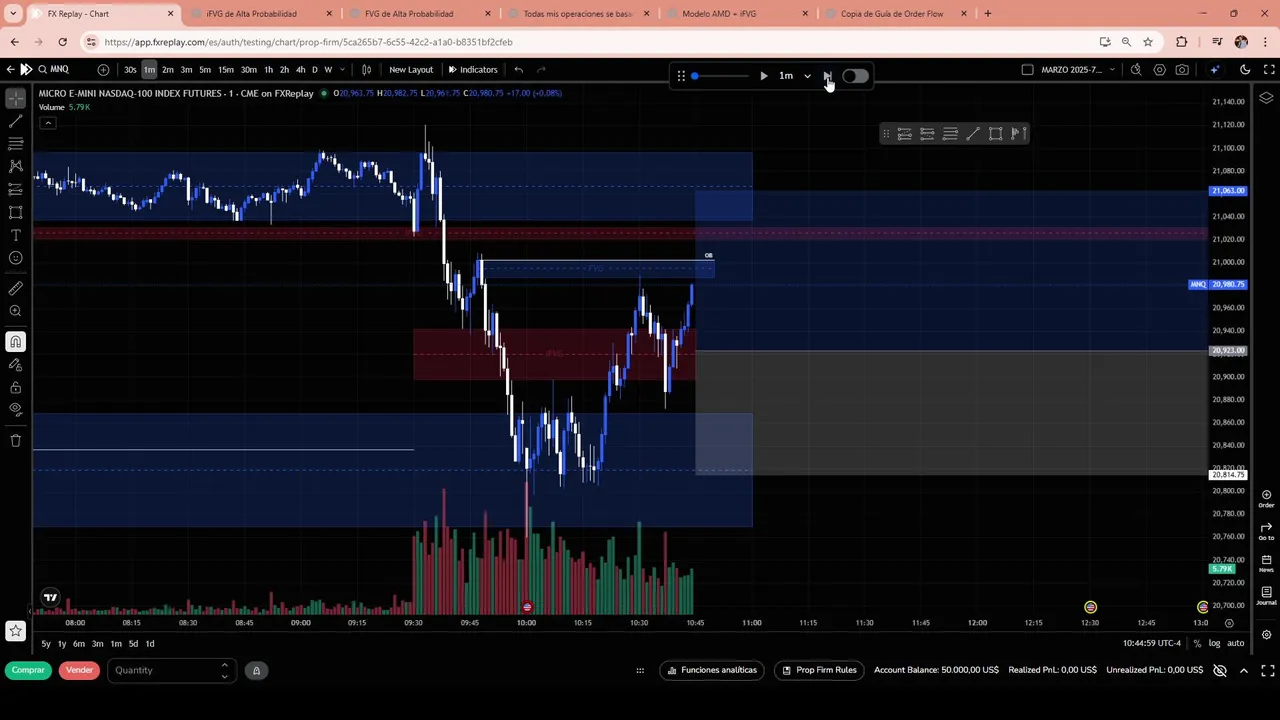Toggle the magnet snap mode
Image resolution: width=1280 pixels, height=720 pixels.
click(15, 342)
